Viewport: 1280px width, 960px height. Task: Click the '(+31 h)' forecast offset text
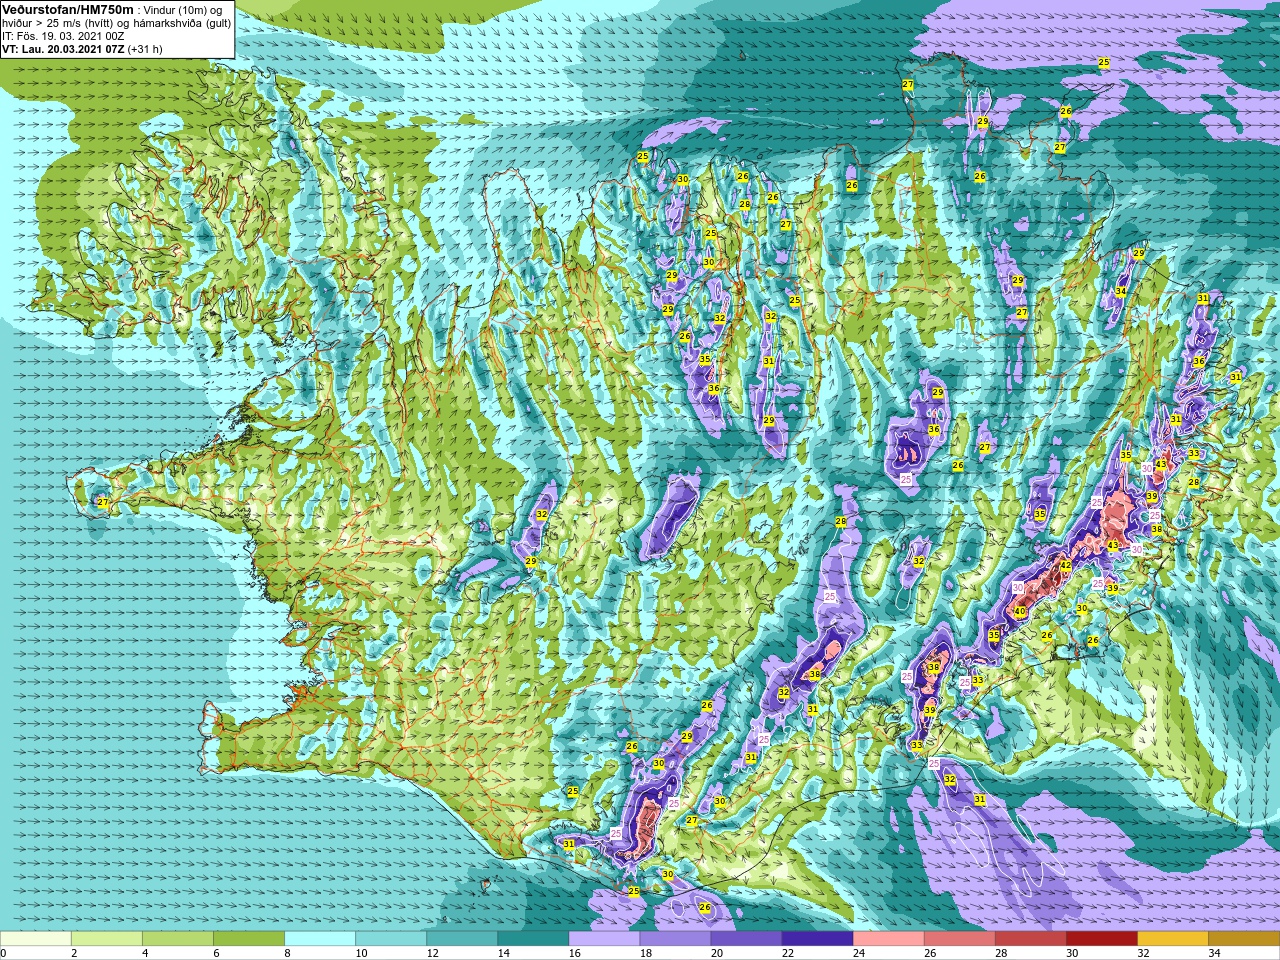tap(145, 49)
